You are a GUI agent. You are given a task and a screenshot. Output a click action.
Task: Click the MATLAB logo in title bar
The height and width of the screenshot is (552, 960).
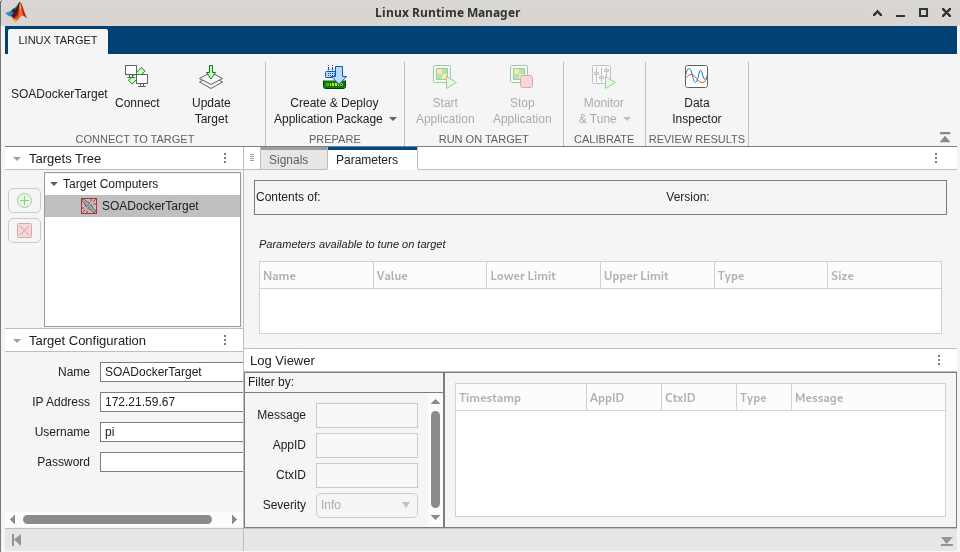pyautogui.click(x=16, y=12)
